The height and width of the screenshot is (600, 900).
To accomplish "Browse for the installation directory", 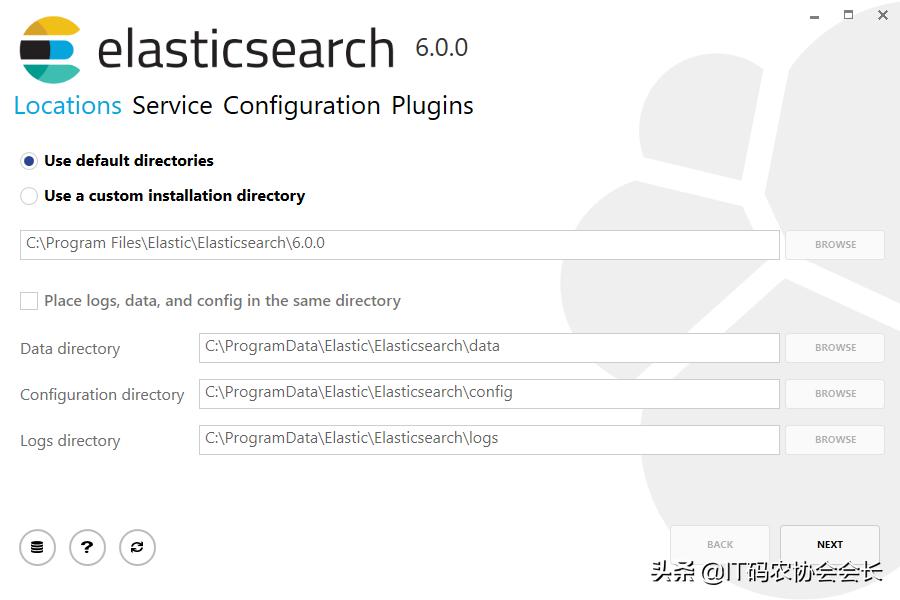I will coord(834,244).
